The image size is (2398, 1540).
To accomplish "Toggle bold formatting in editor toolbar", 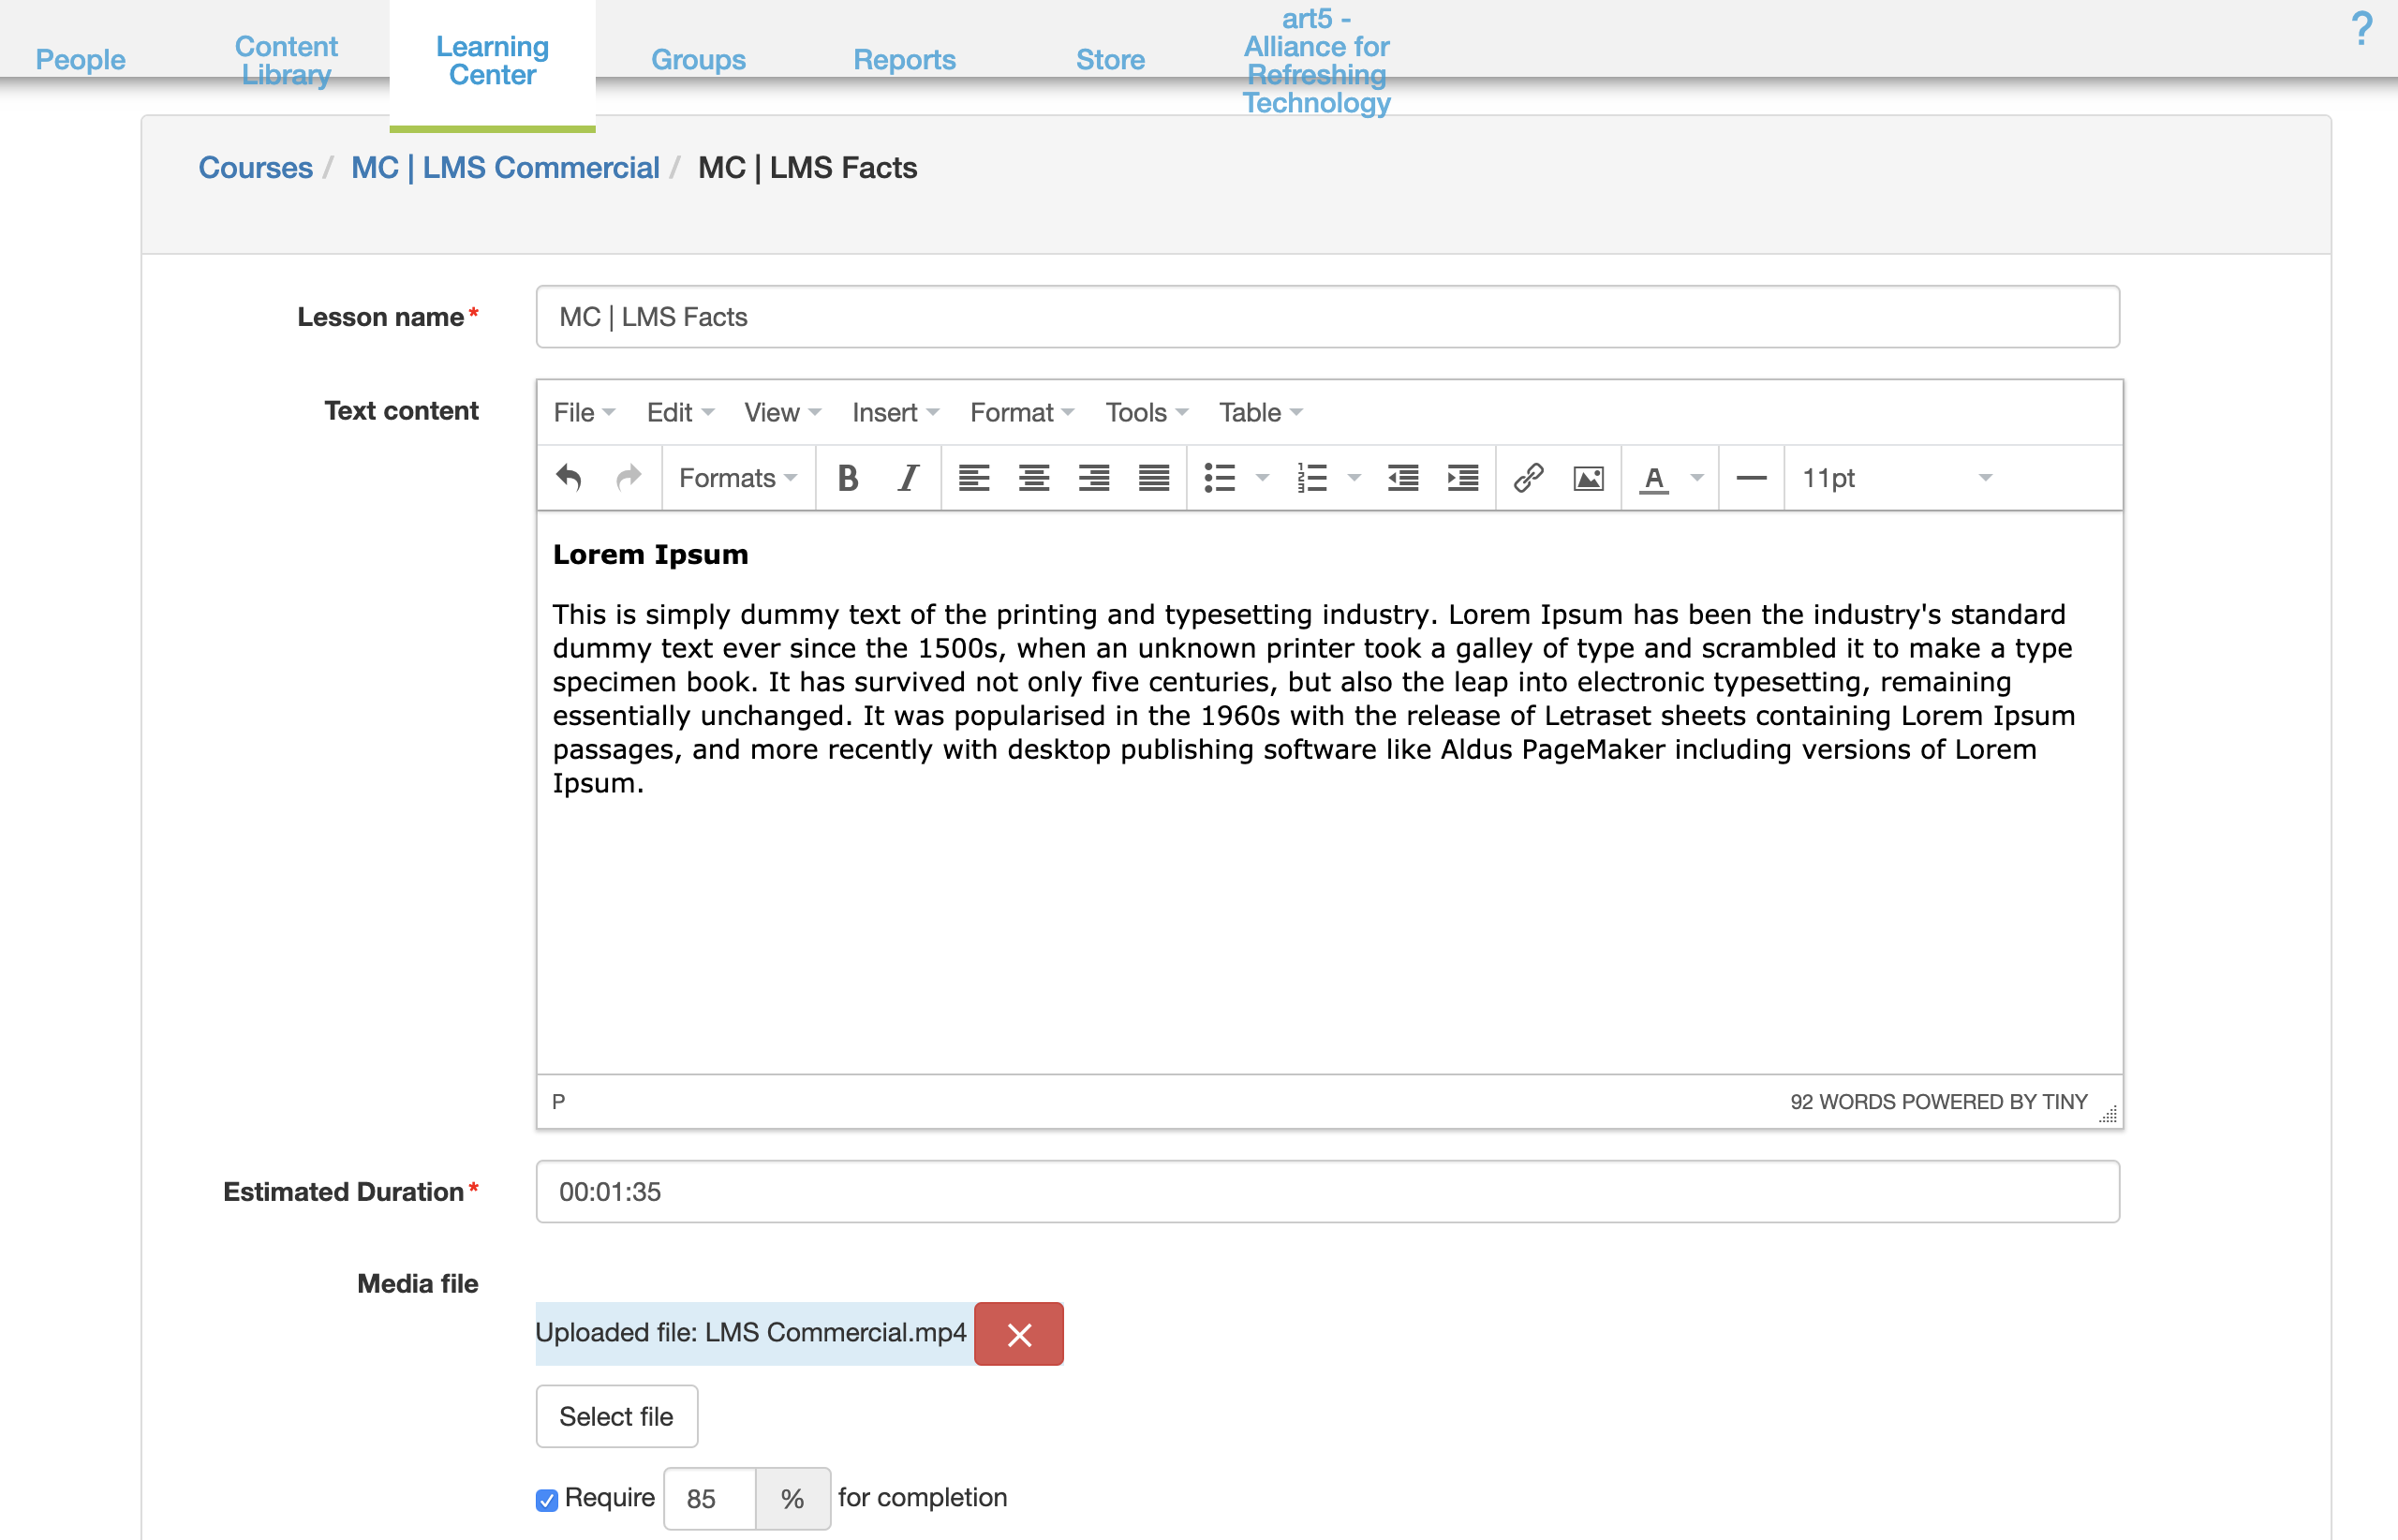I will pos(847,478).
